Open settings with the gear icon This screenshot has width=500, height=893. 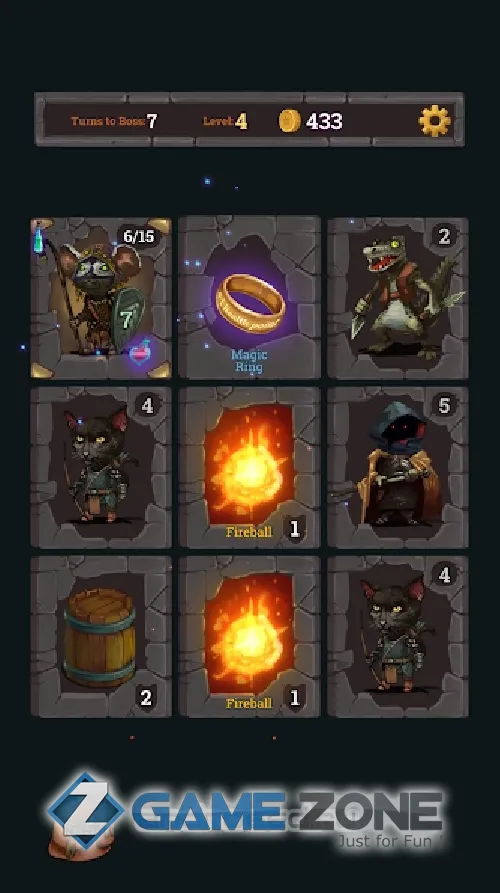coord(435,121)
